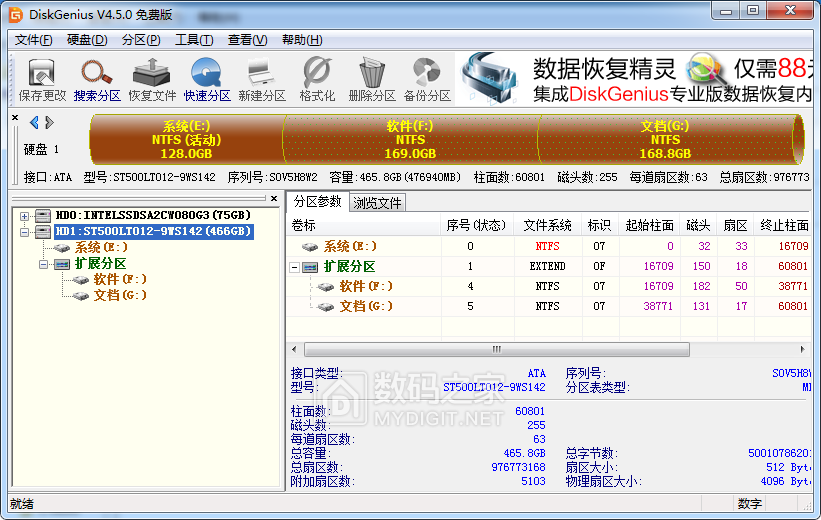The height and width of the screenshot is (520, 821).
Task: Click 扩展分区 icon in tree
Action: click(x=62, y=264)
